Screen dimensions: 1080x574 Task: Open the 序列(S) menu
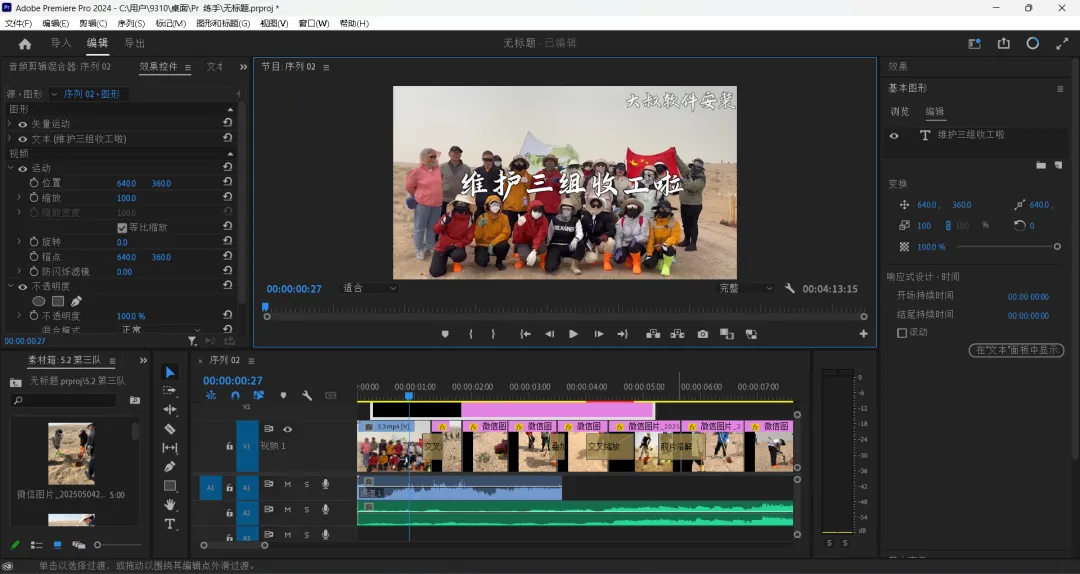(x=131, y=23)
